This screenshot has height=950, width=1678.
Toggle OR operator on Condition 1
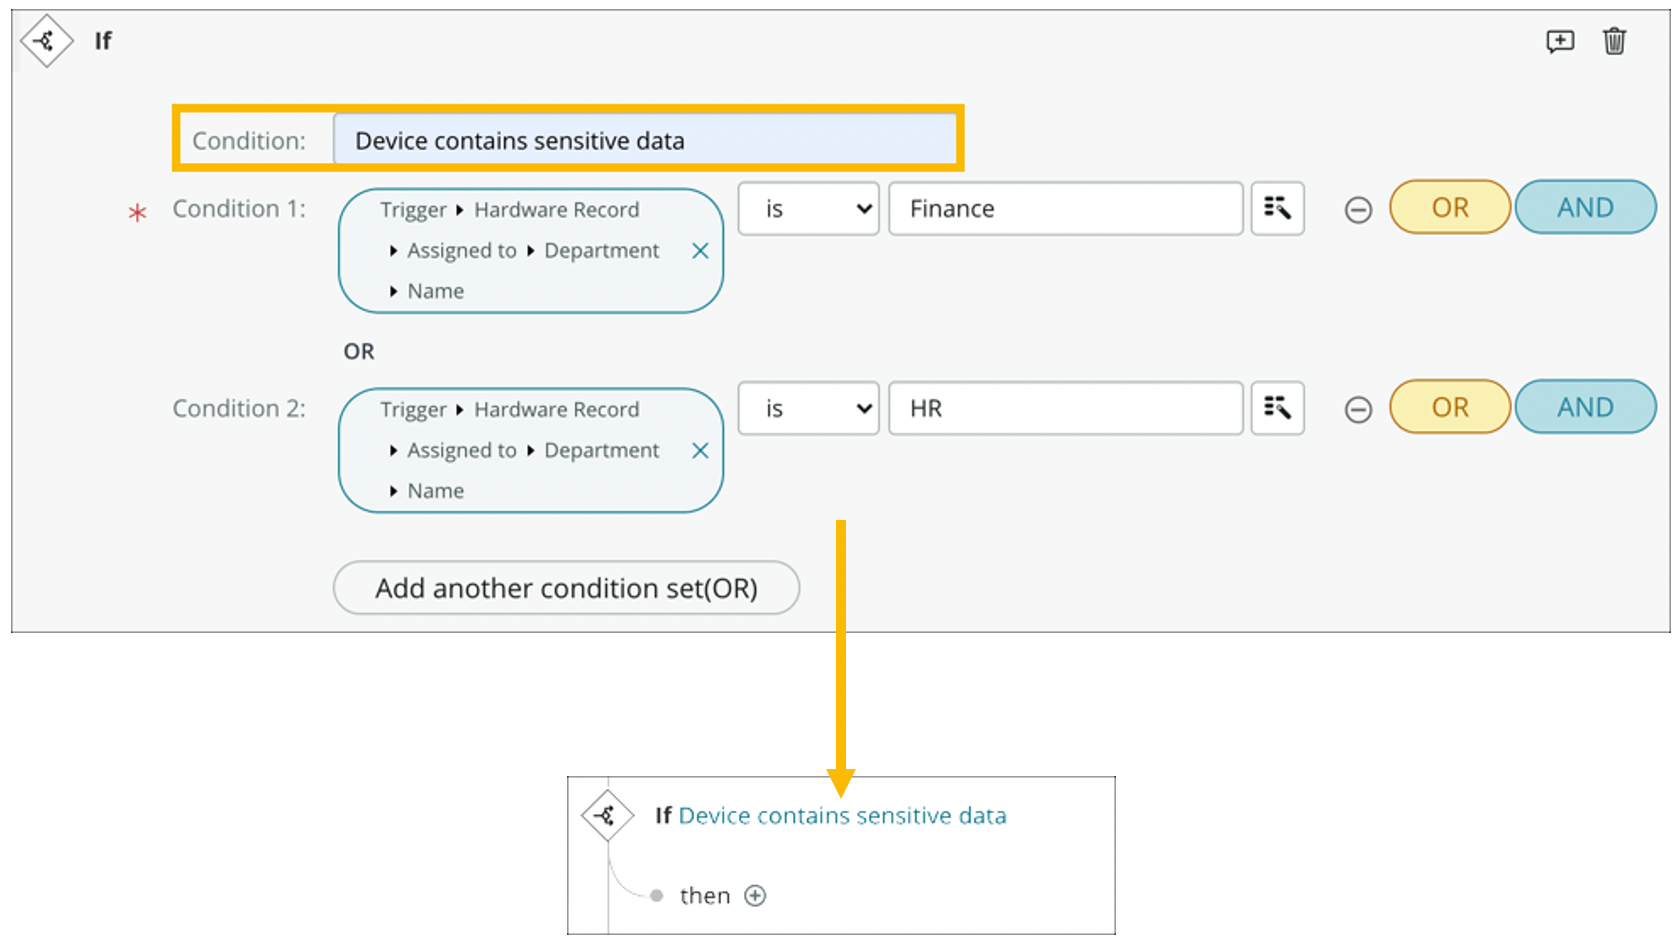pos(1448,207)
